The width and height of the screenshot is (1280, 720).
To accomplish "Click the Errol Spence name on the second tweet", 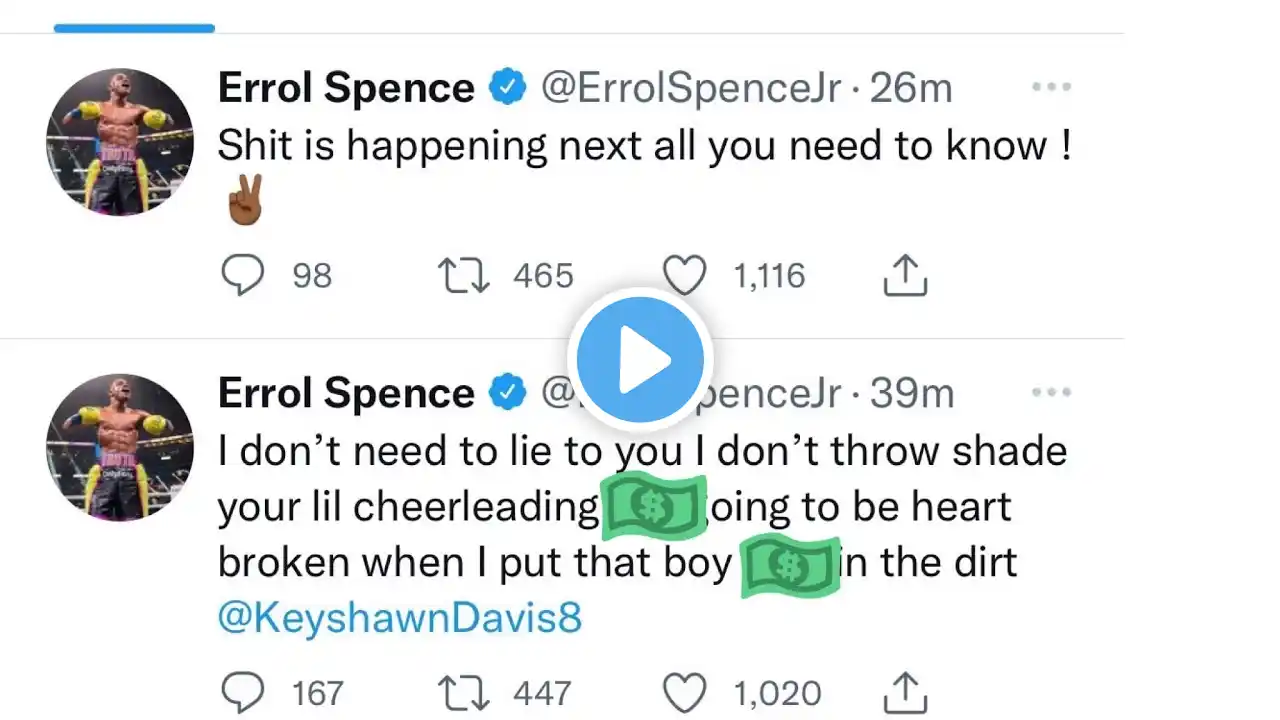I will pos(346,393).
